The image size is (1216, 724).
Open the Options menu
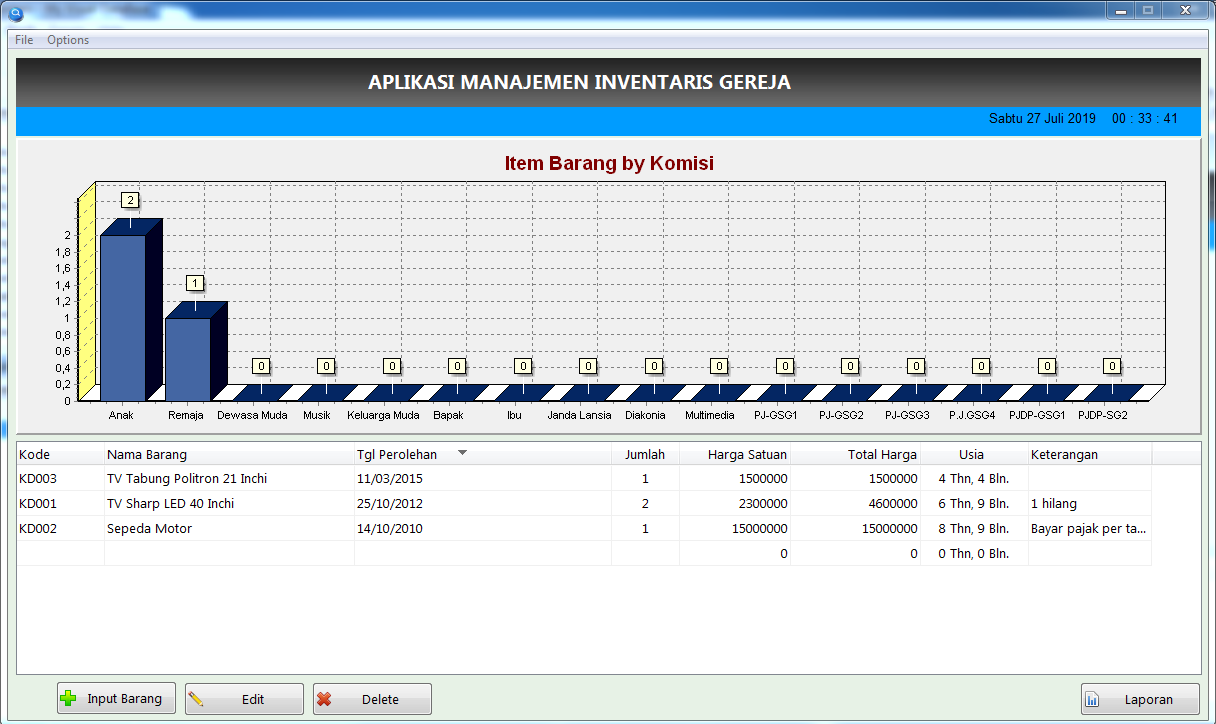click(67, 39)
